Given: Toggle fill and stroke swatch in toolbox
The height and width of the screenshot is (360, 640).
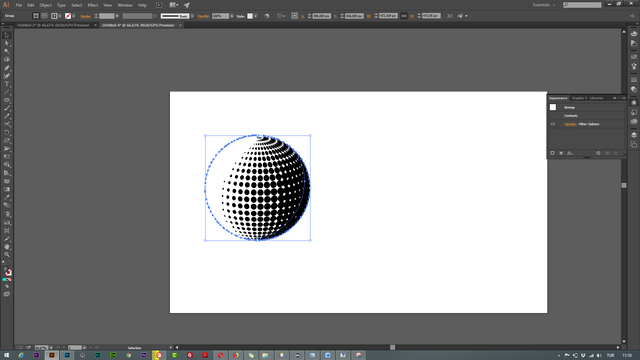Looking at the screenshot, I should click(x=7, y=272).
